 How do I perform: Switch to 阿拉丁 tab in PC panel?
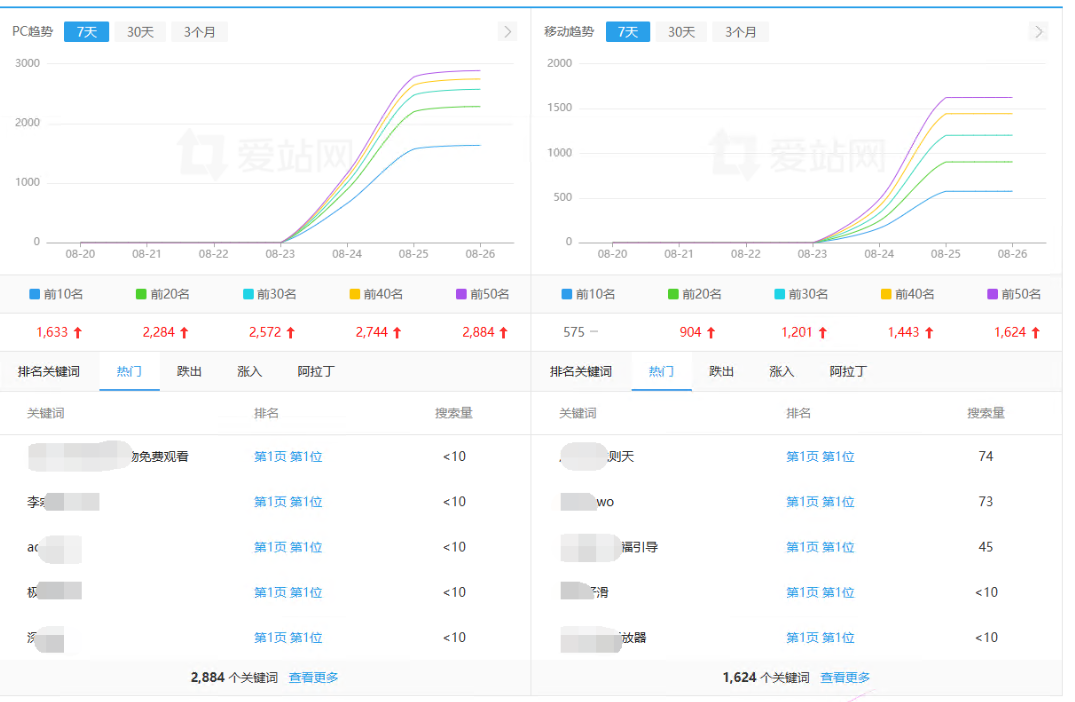coord(316,372)
